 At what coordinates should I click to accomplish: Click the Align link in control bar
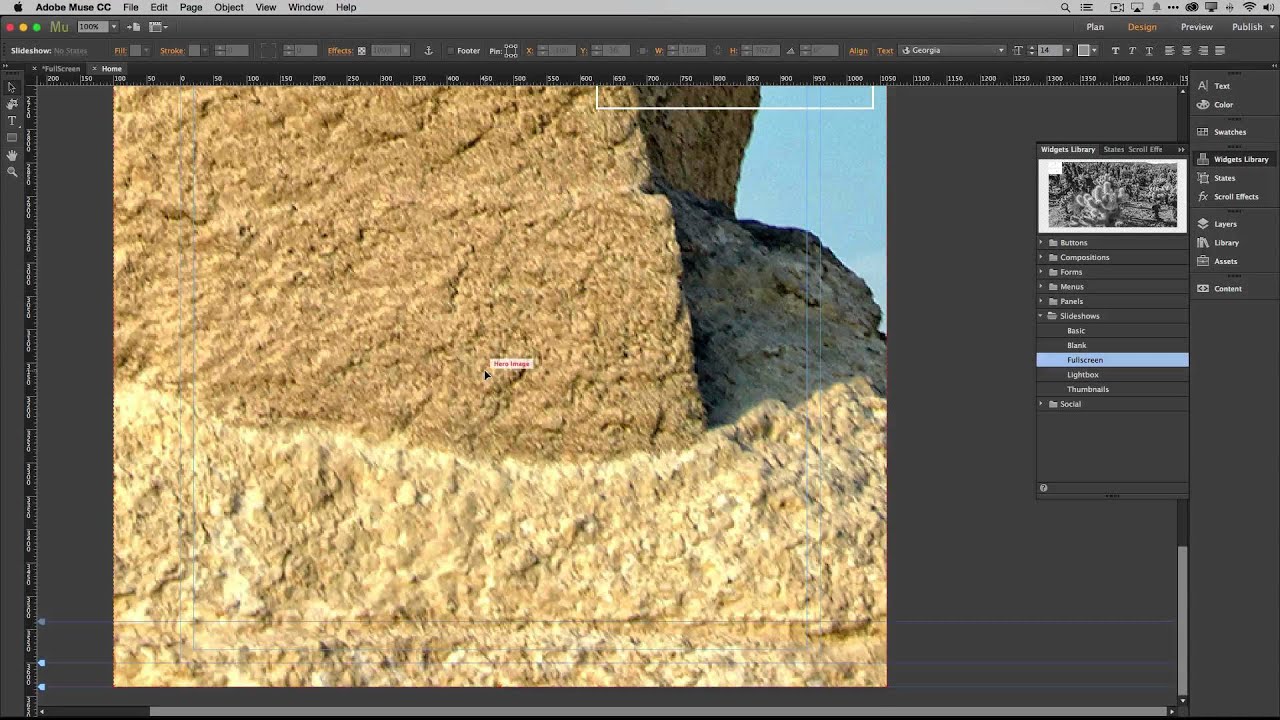point(858,51)
